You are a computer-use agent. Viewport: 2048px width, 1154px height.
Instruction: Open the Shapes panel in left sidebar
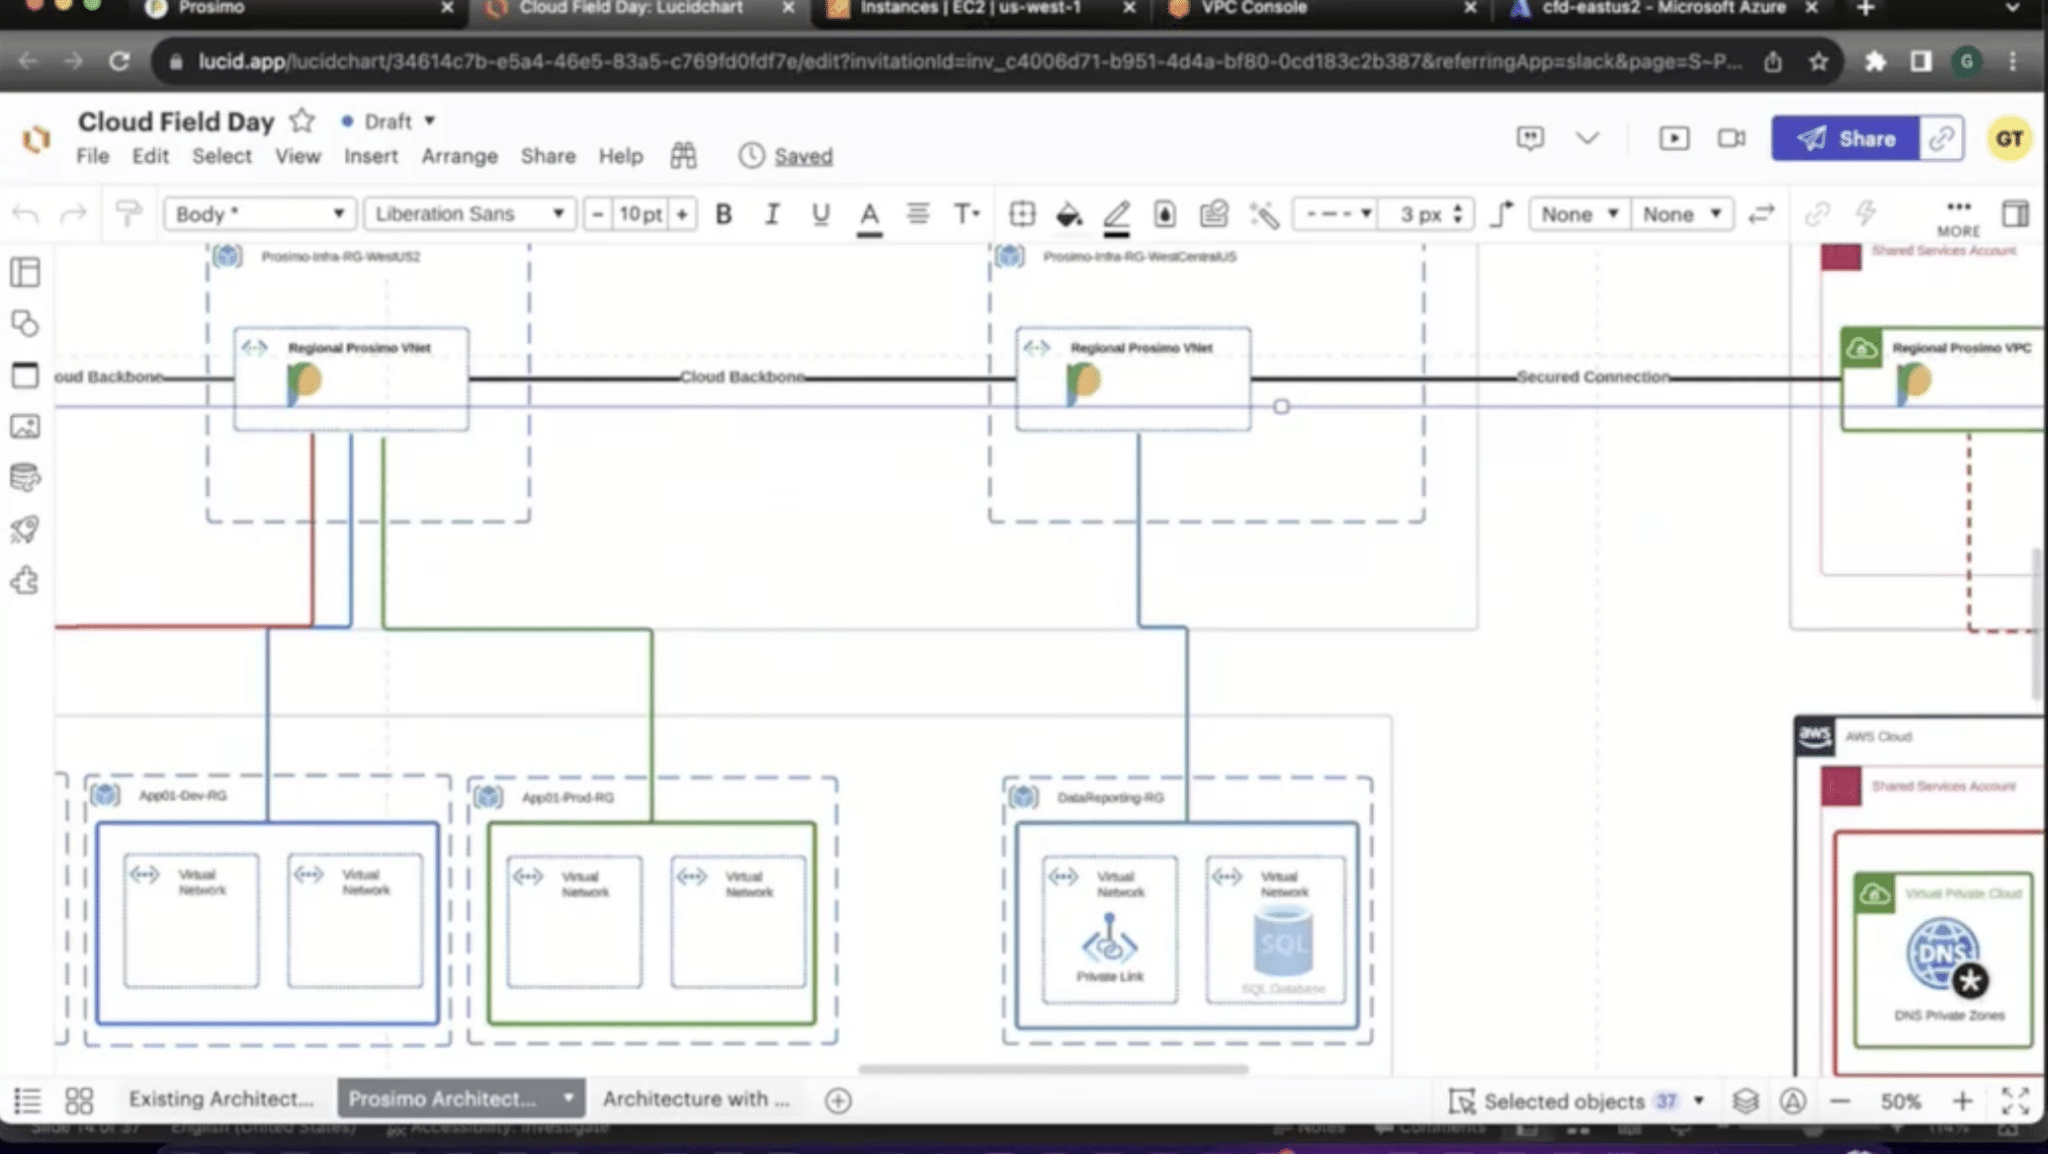point(25,323)
